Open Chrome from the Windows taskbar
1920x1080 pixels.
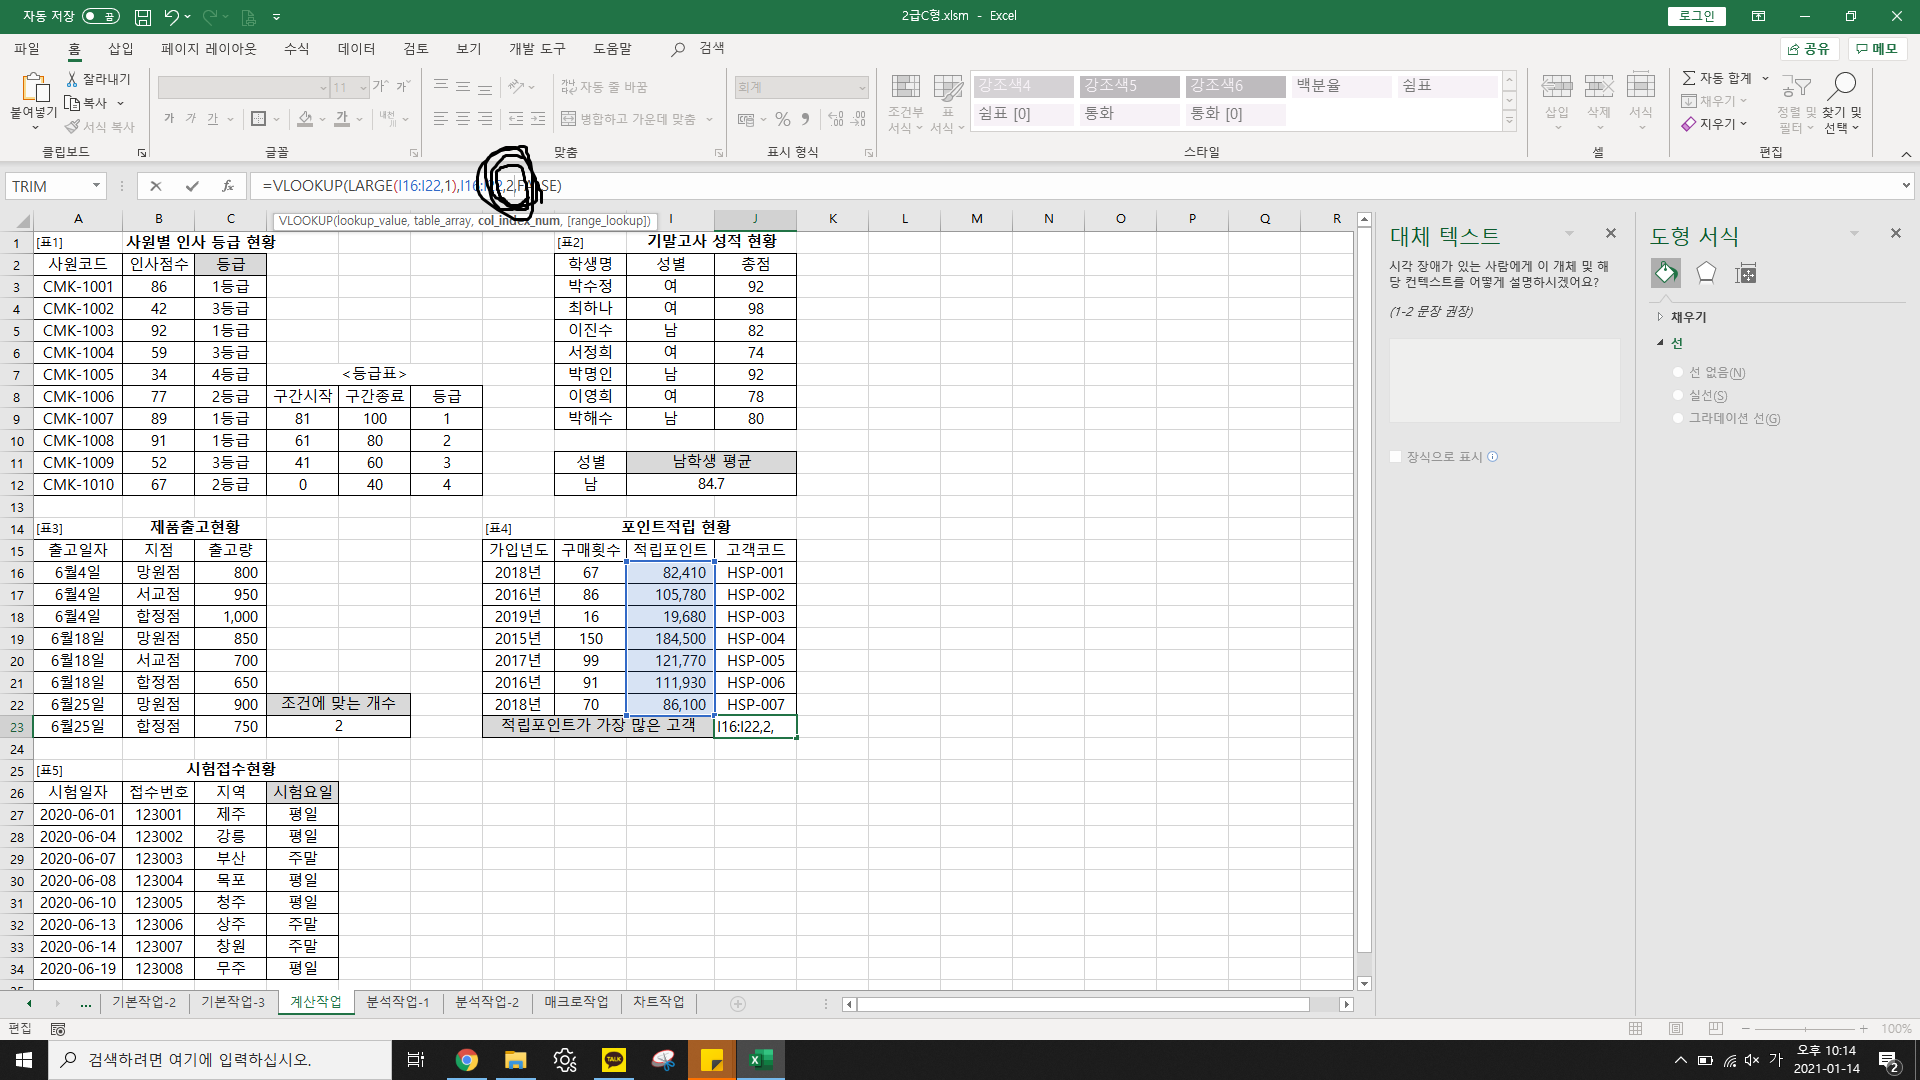coord(466,1060)
